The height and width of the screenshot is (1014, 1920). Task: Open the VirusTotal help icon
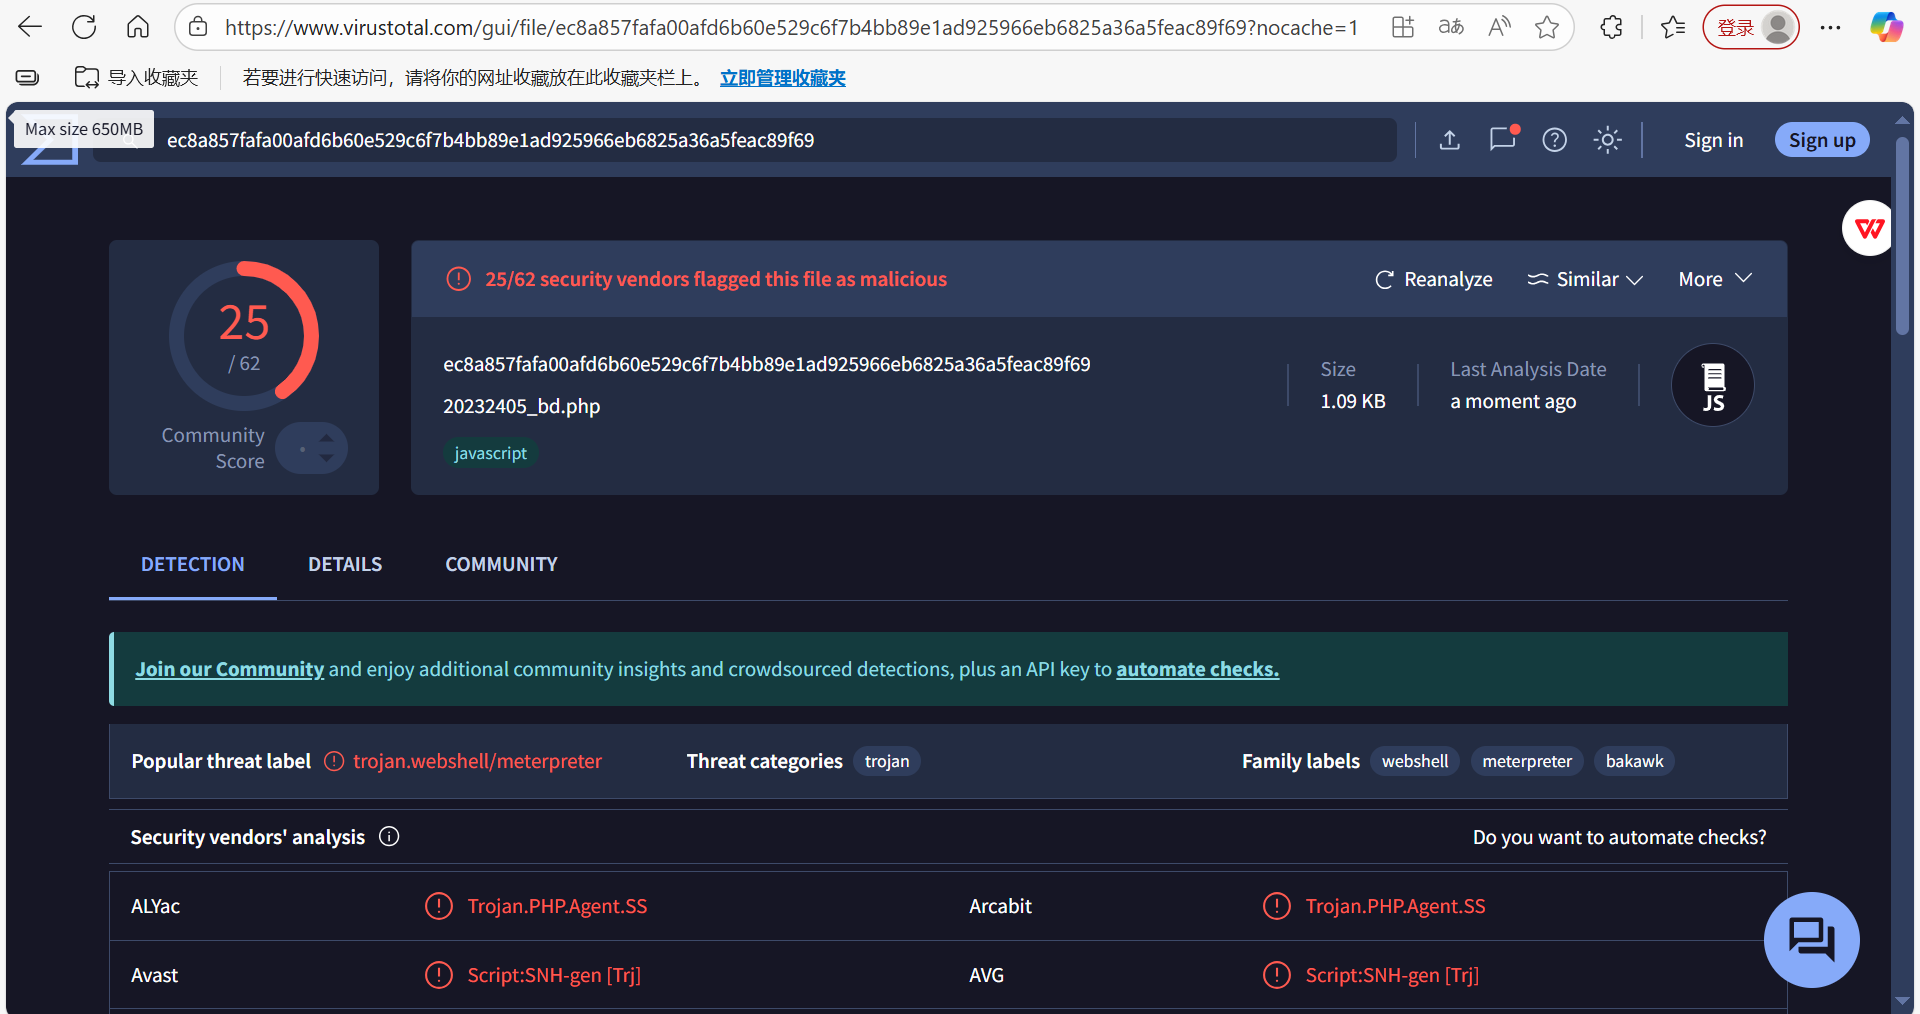(1555, 140)
